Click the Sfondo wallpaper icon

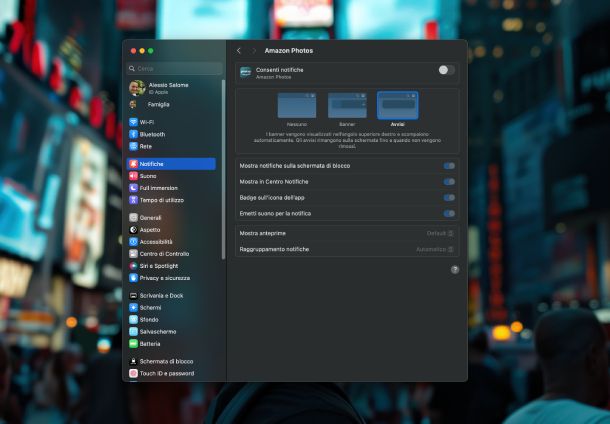pyautogui.click(x=133, y=319)
